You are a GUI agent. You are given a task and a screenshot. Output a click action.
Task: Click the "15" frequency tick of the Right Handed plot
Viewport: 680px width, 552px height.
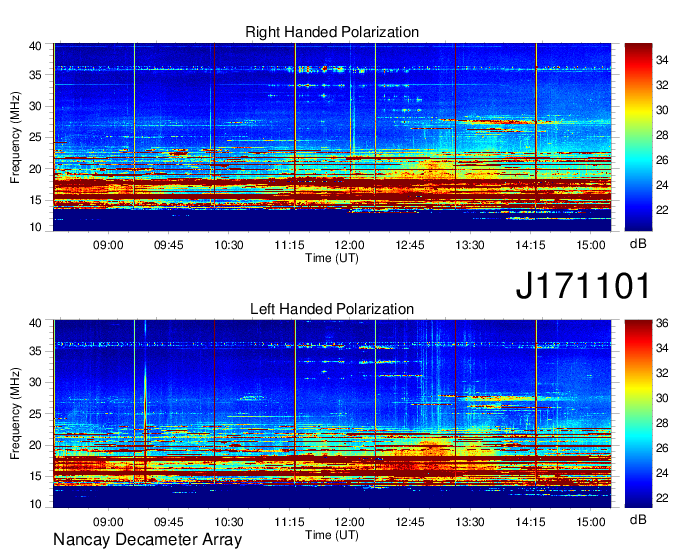coord(36,200)
